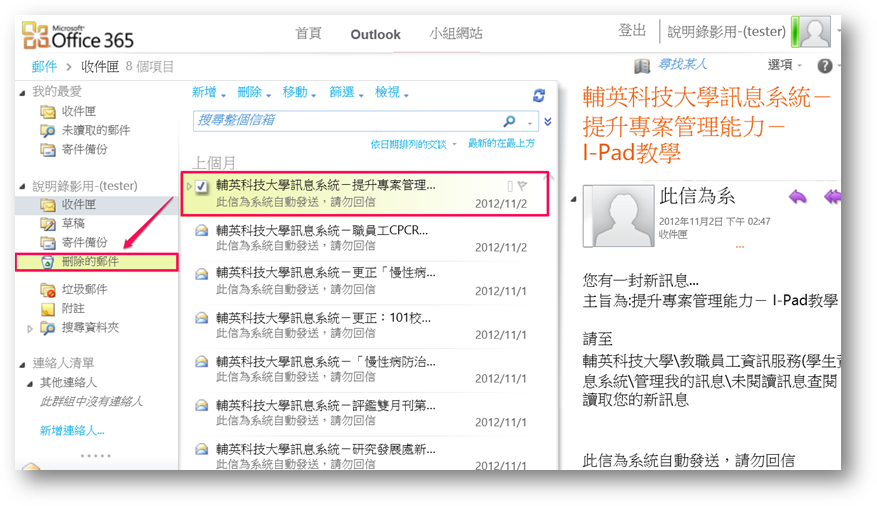The width and height of the screenshot is (877, 506).
Task: Open message 職員工CPCR in list
Action: [368, 238]
